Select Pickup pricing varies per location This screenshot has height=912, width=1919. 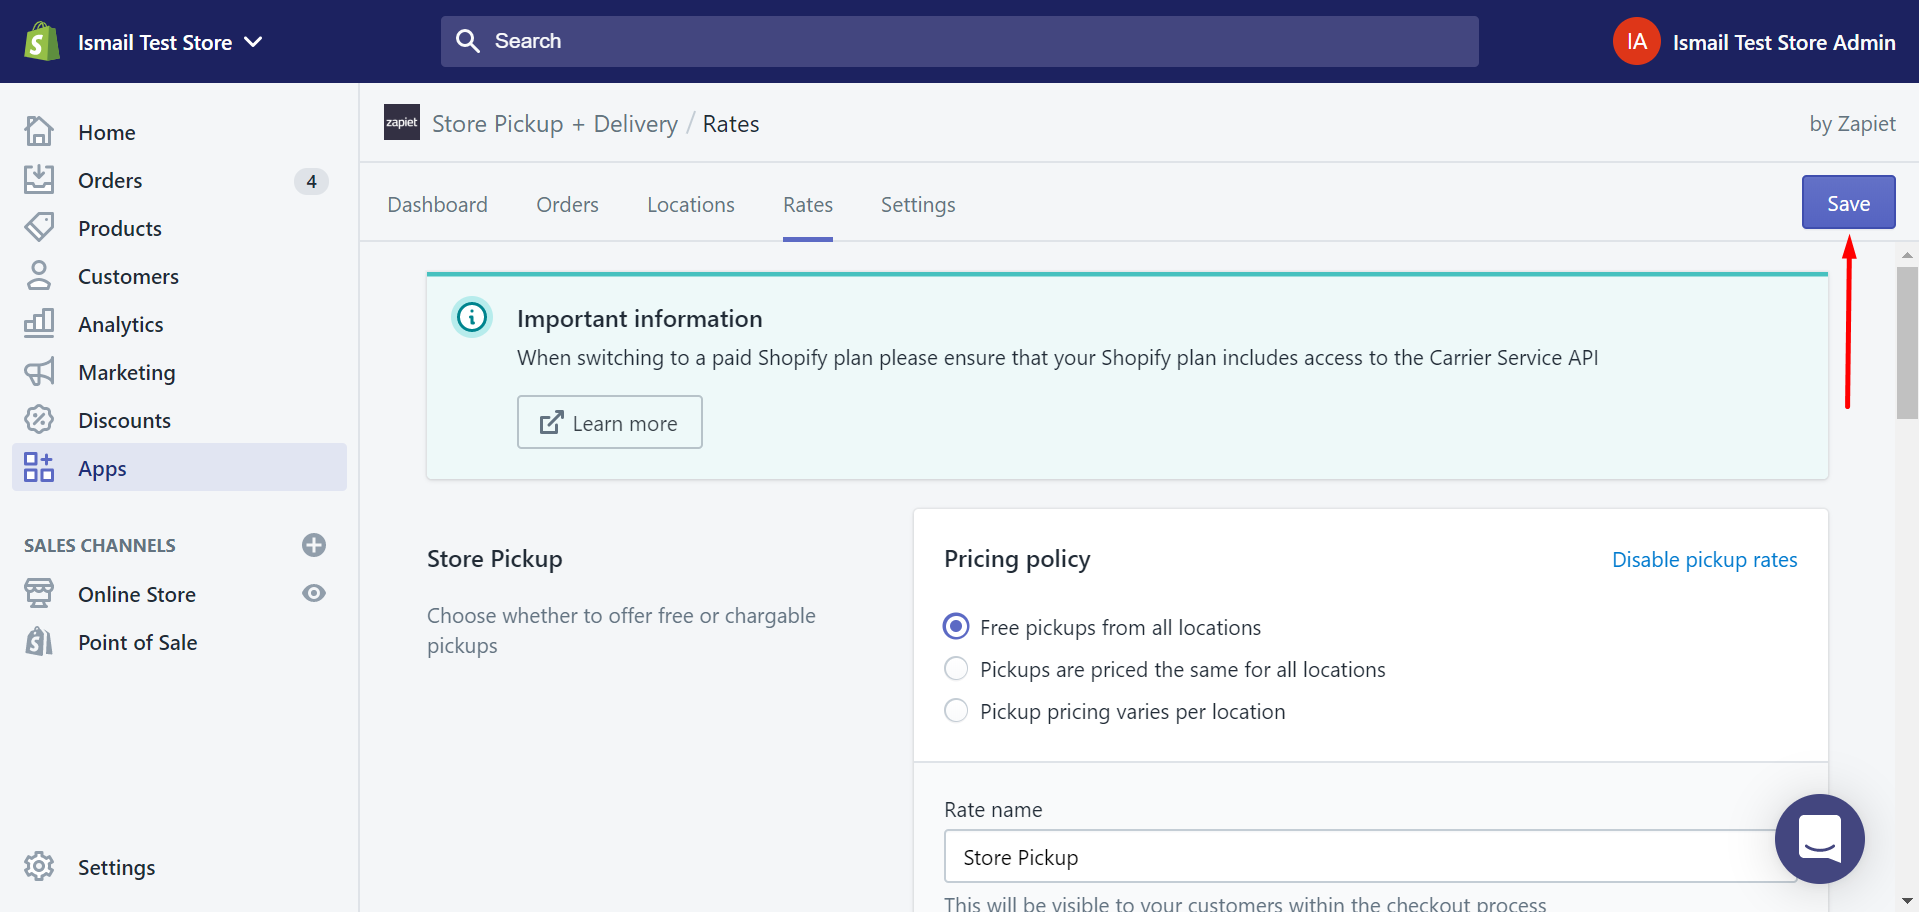pos(956,710)
